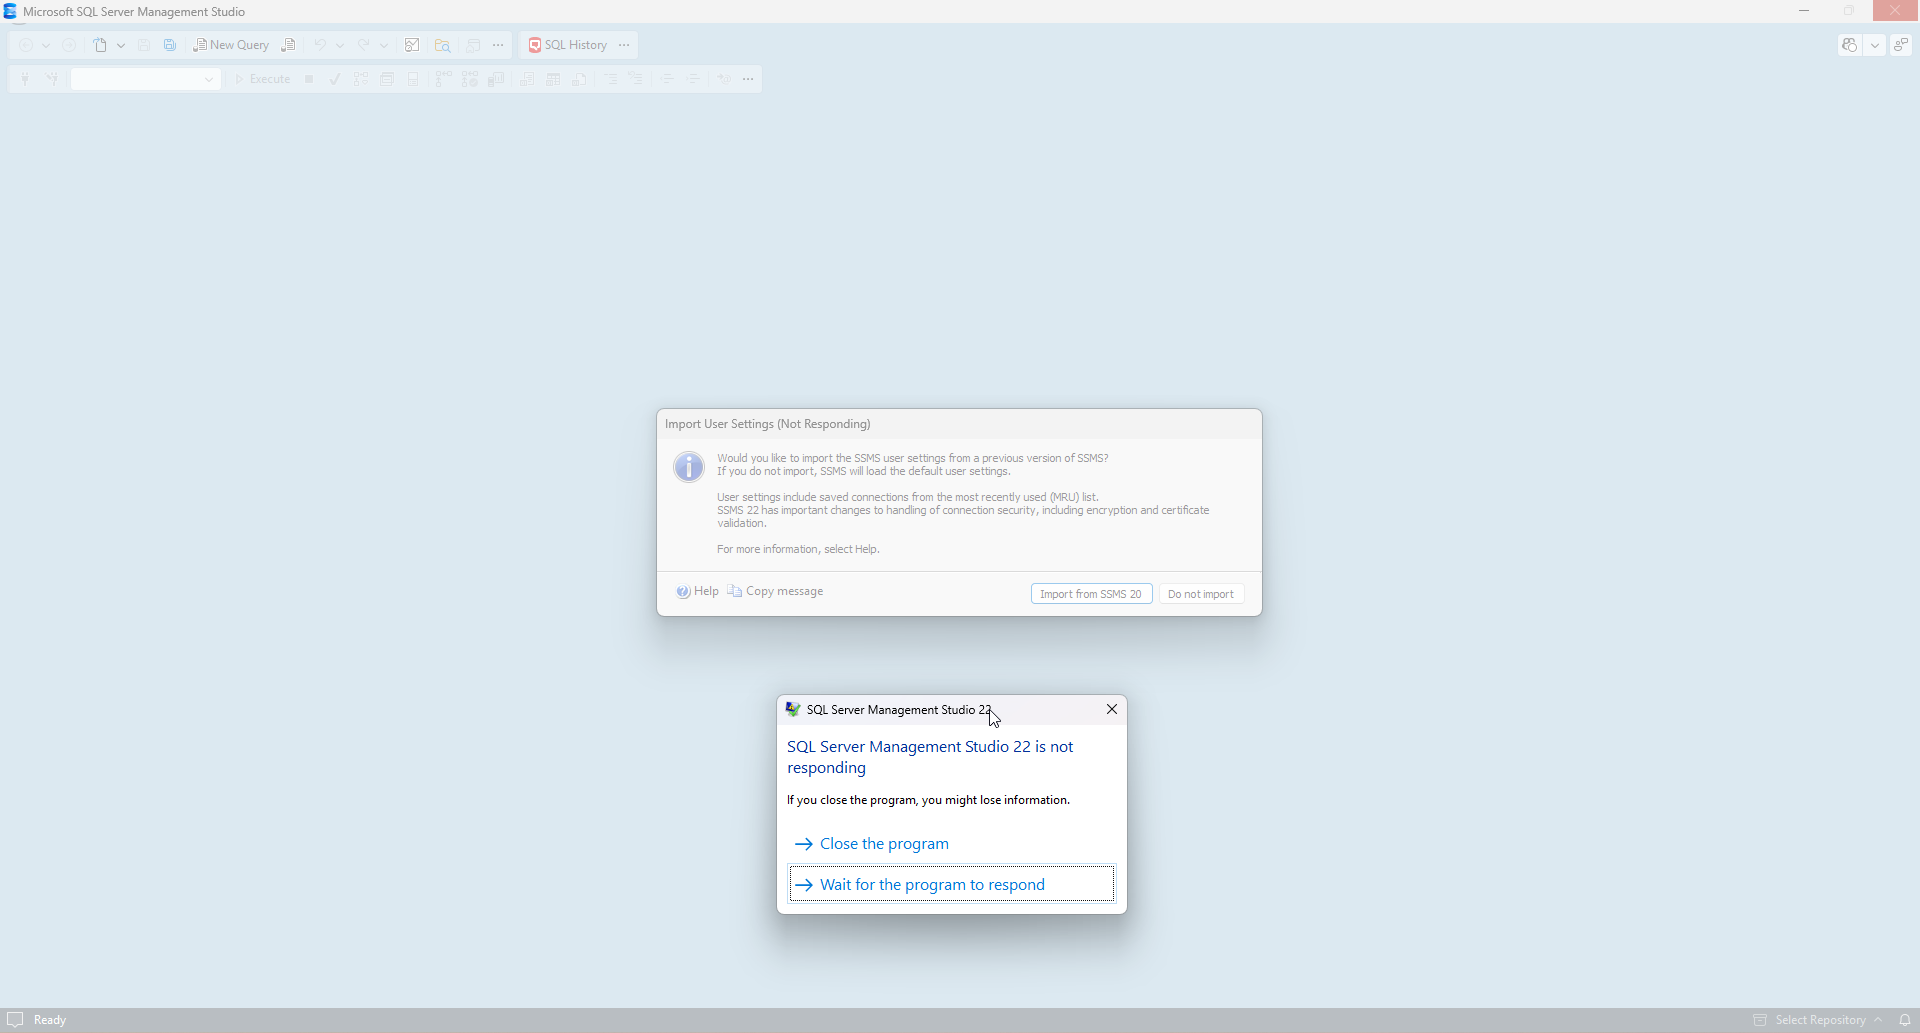This screenshot has width=1920, height=1033.
Task: Click the New Query toolbar button
Action: point(231,45)
